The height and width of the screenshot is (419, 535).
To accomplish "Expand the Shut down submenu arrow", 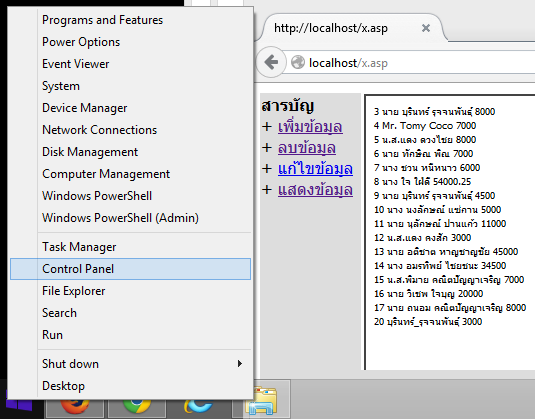I will pyautogui.click(x=240, y=364).
